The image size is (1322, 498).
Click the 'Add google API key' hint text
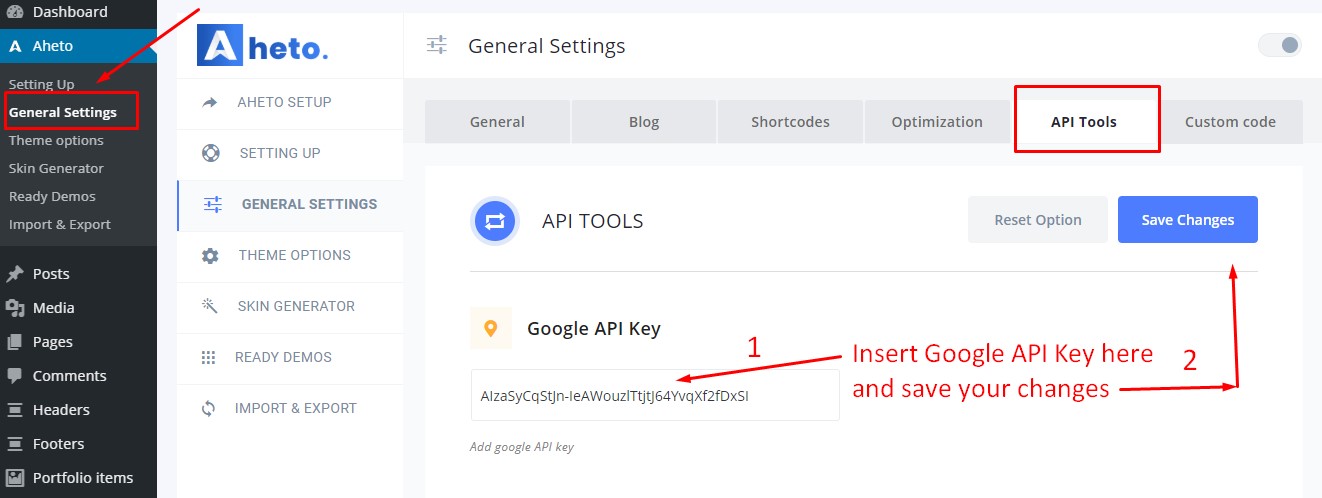click(x=522, y=447)
